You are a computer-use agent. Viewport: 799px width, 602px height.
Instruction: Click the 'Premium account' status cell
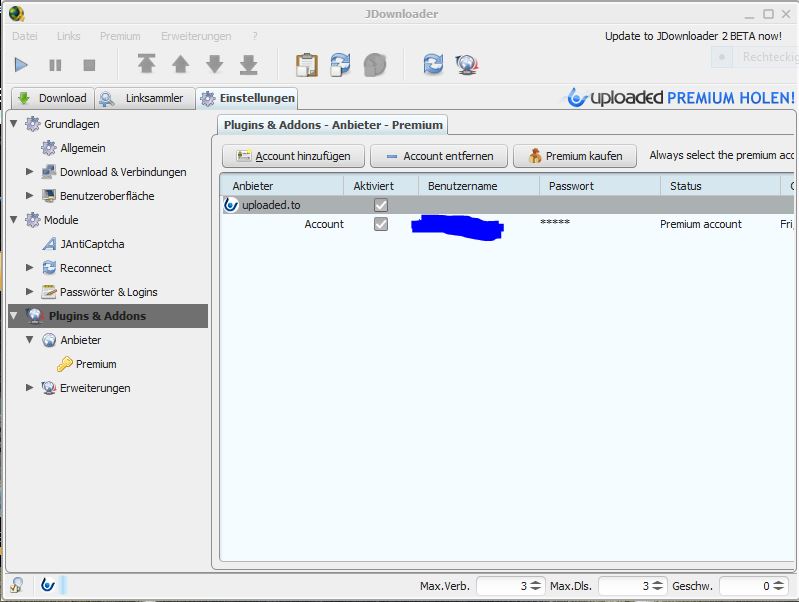pos(701,224)
